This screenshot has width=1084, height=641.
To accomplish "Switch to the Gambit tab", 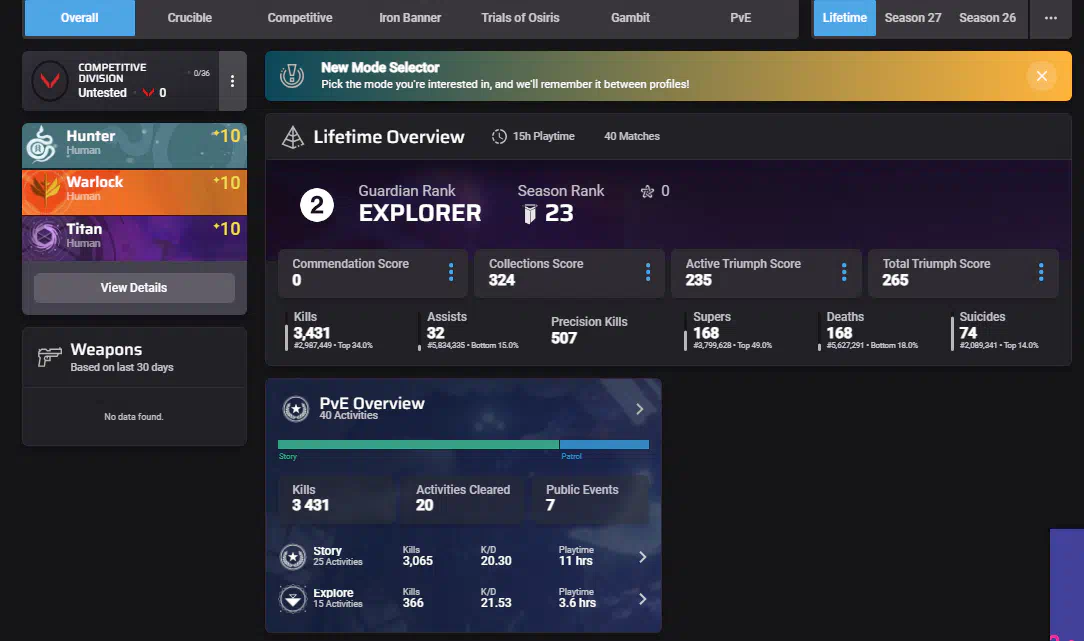I will click(x=630, y=18).
